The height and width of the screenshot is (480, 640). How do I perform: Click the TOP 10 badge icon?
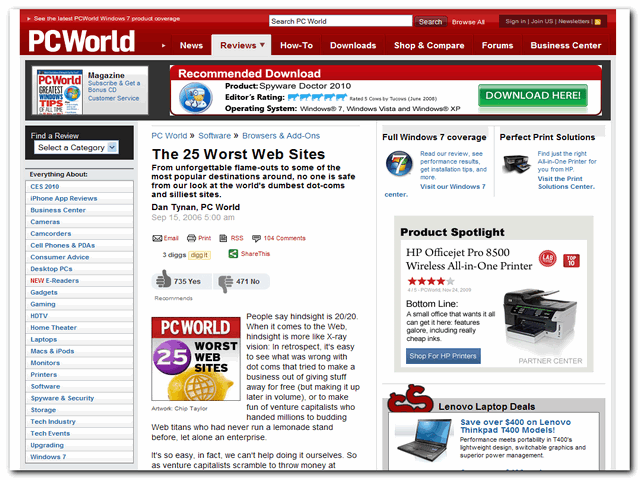(571, 260)
